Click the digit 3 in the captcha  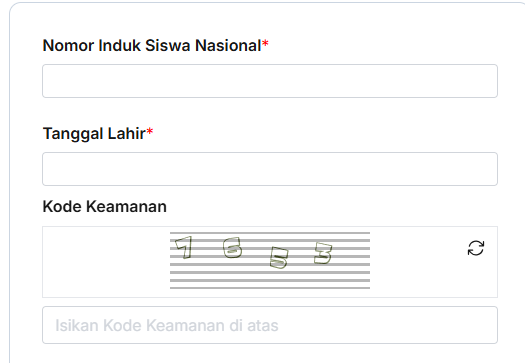point(323,253)
